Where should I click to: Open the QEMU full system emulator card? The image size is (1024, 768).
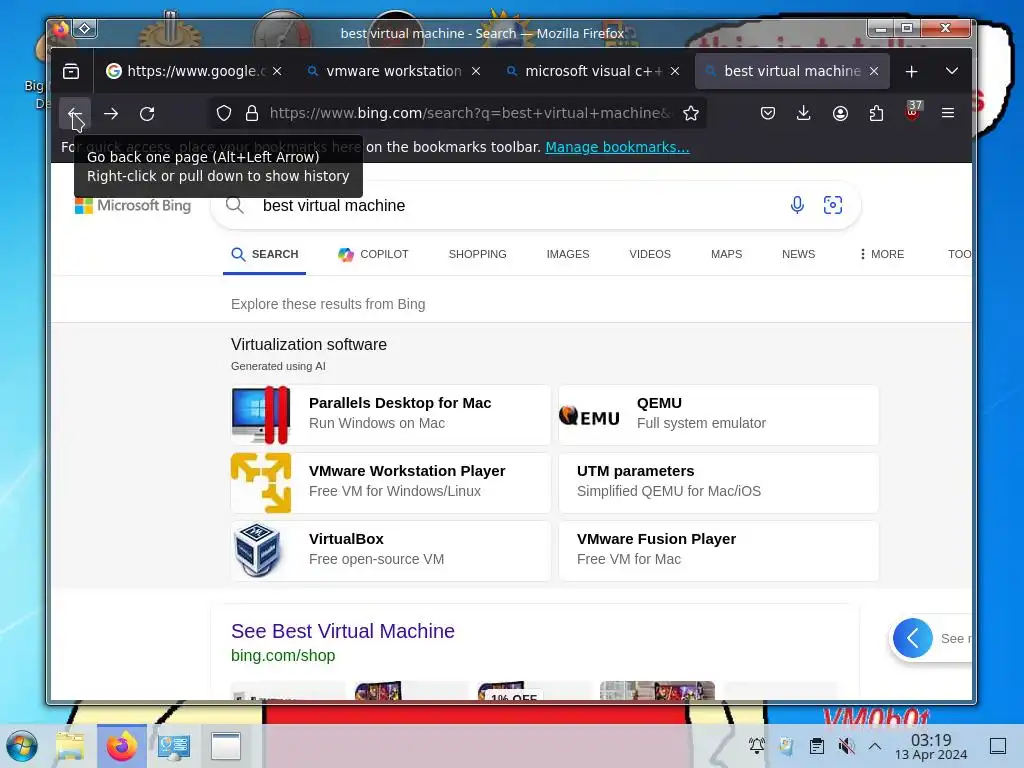pyautogui.click(x=718, y=415)
